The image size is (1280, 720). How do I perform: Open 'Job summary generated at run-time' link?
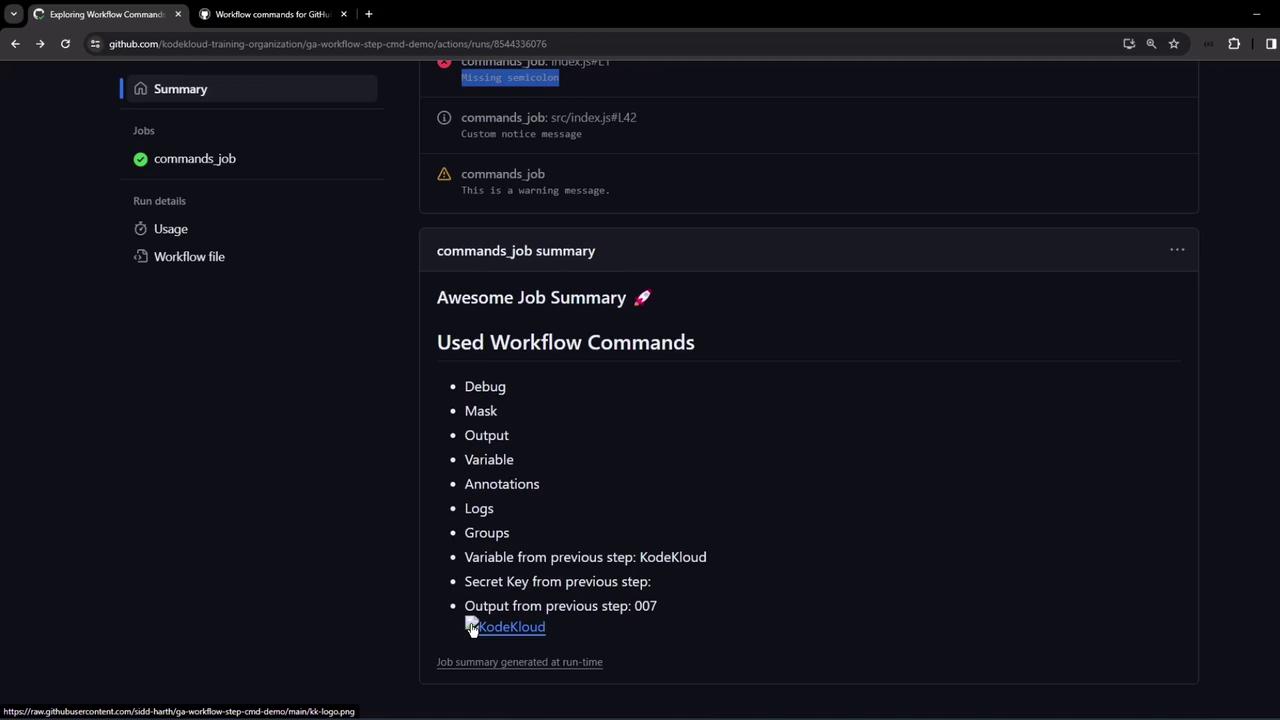click(x=520, y=662)
